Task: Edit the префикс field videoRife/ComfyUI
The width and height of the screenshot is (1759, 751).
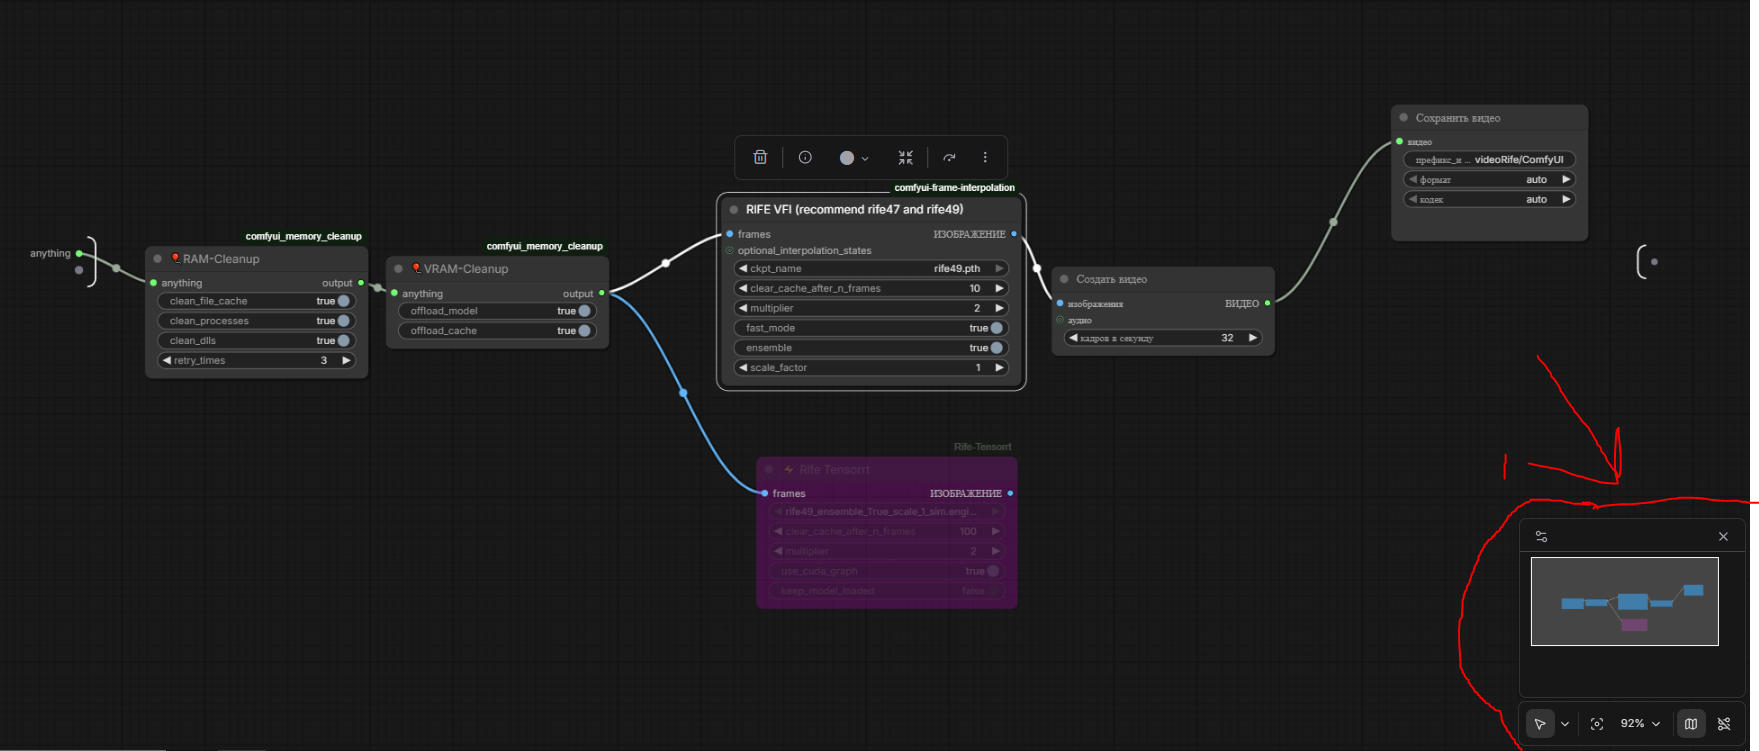Action: pos(1489,160)
